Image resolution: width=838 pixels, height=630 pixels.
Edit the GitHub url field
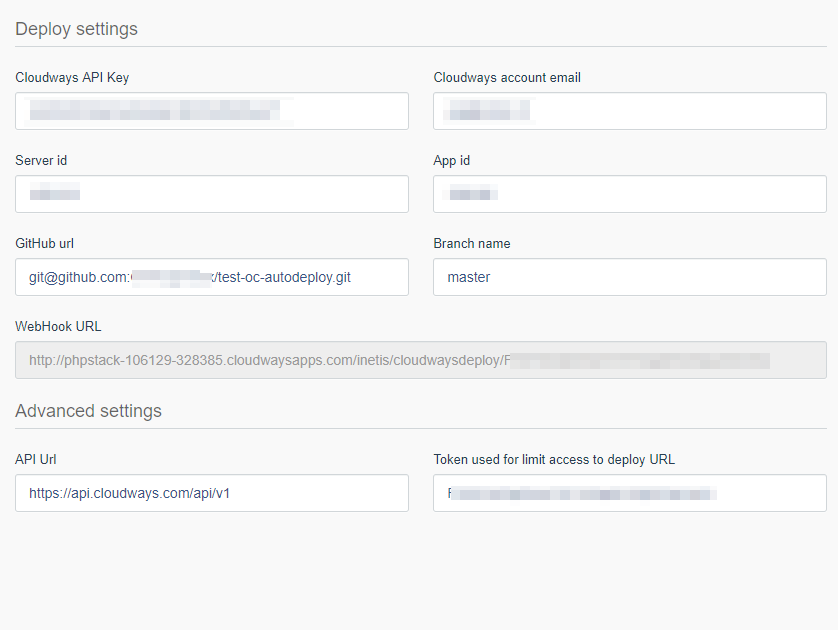point(212,277)
